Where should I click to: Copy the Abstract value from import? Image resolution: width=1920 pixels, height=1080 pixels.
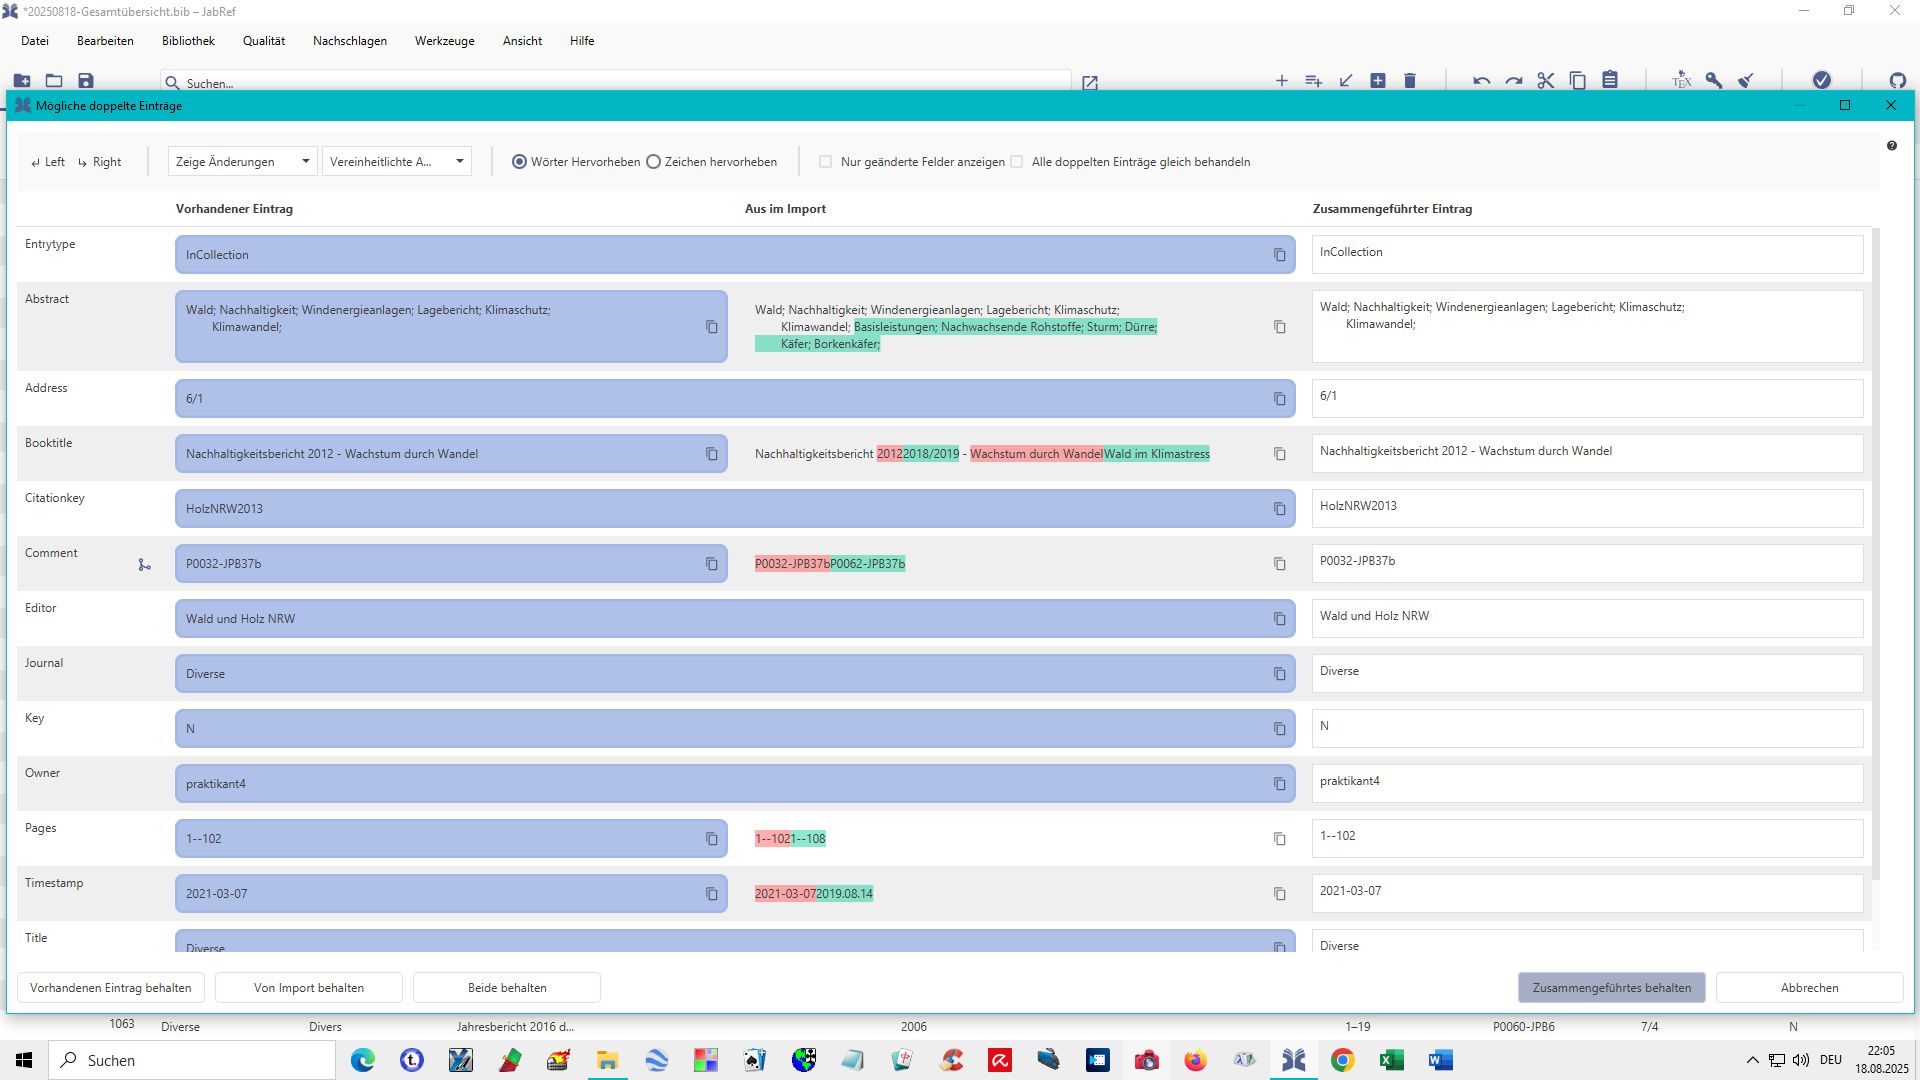pyautogui.click(x=1279, y=327)
